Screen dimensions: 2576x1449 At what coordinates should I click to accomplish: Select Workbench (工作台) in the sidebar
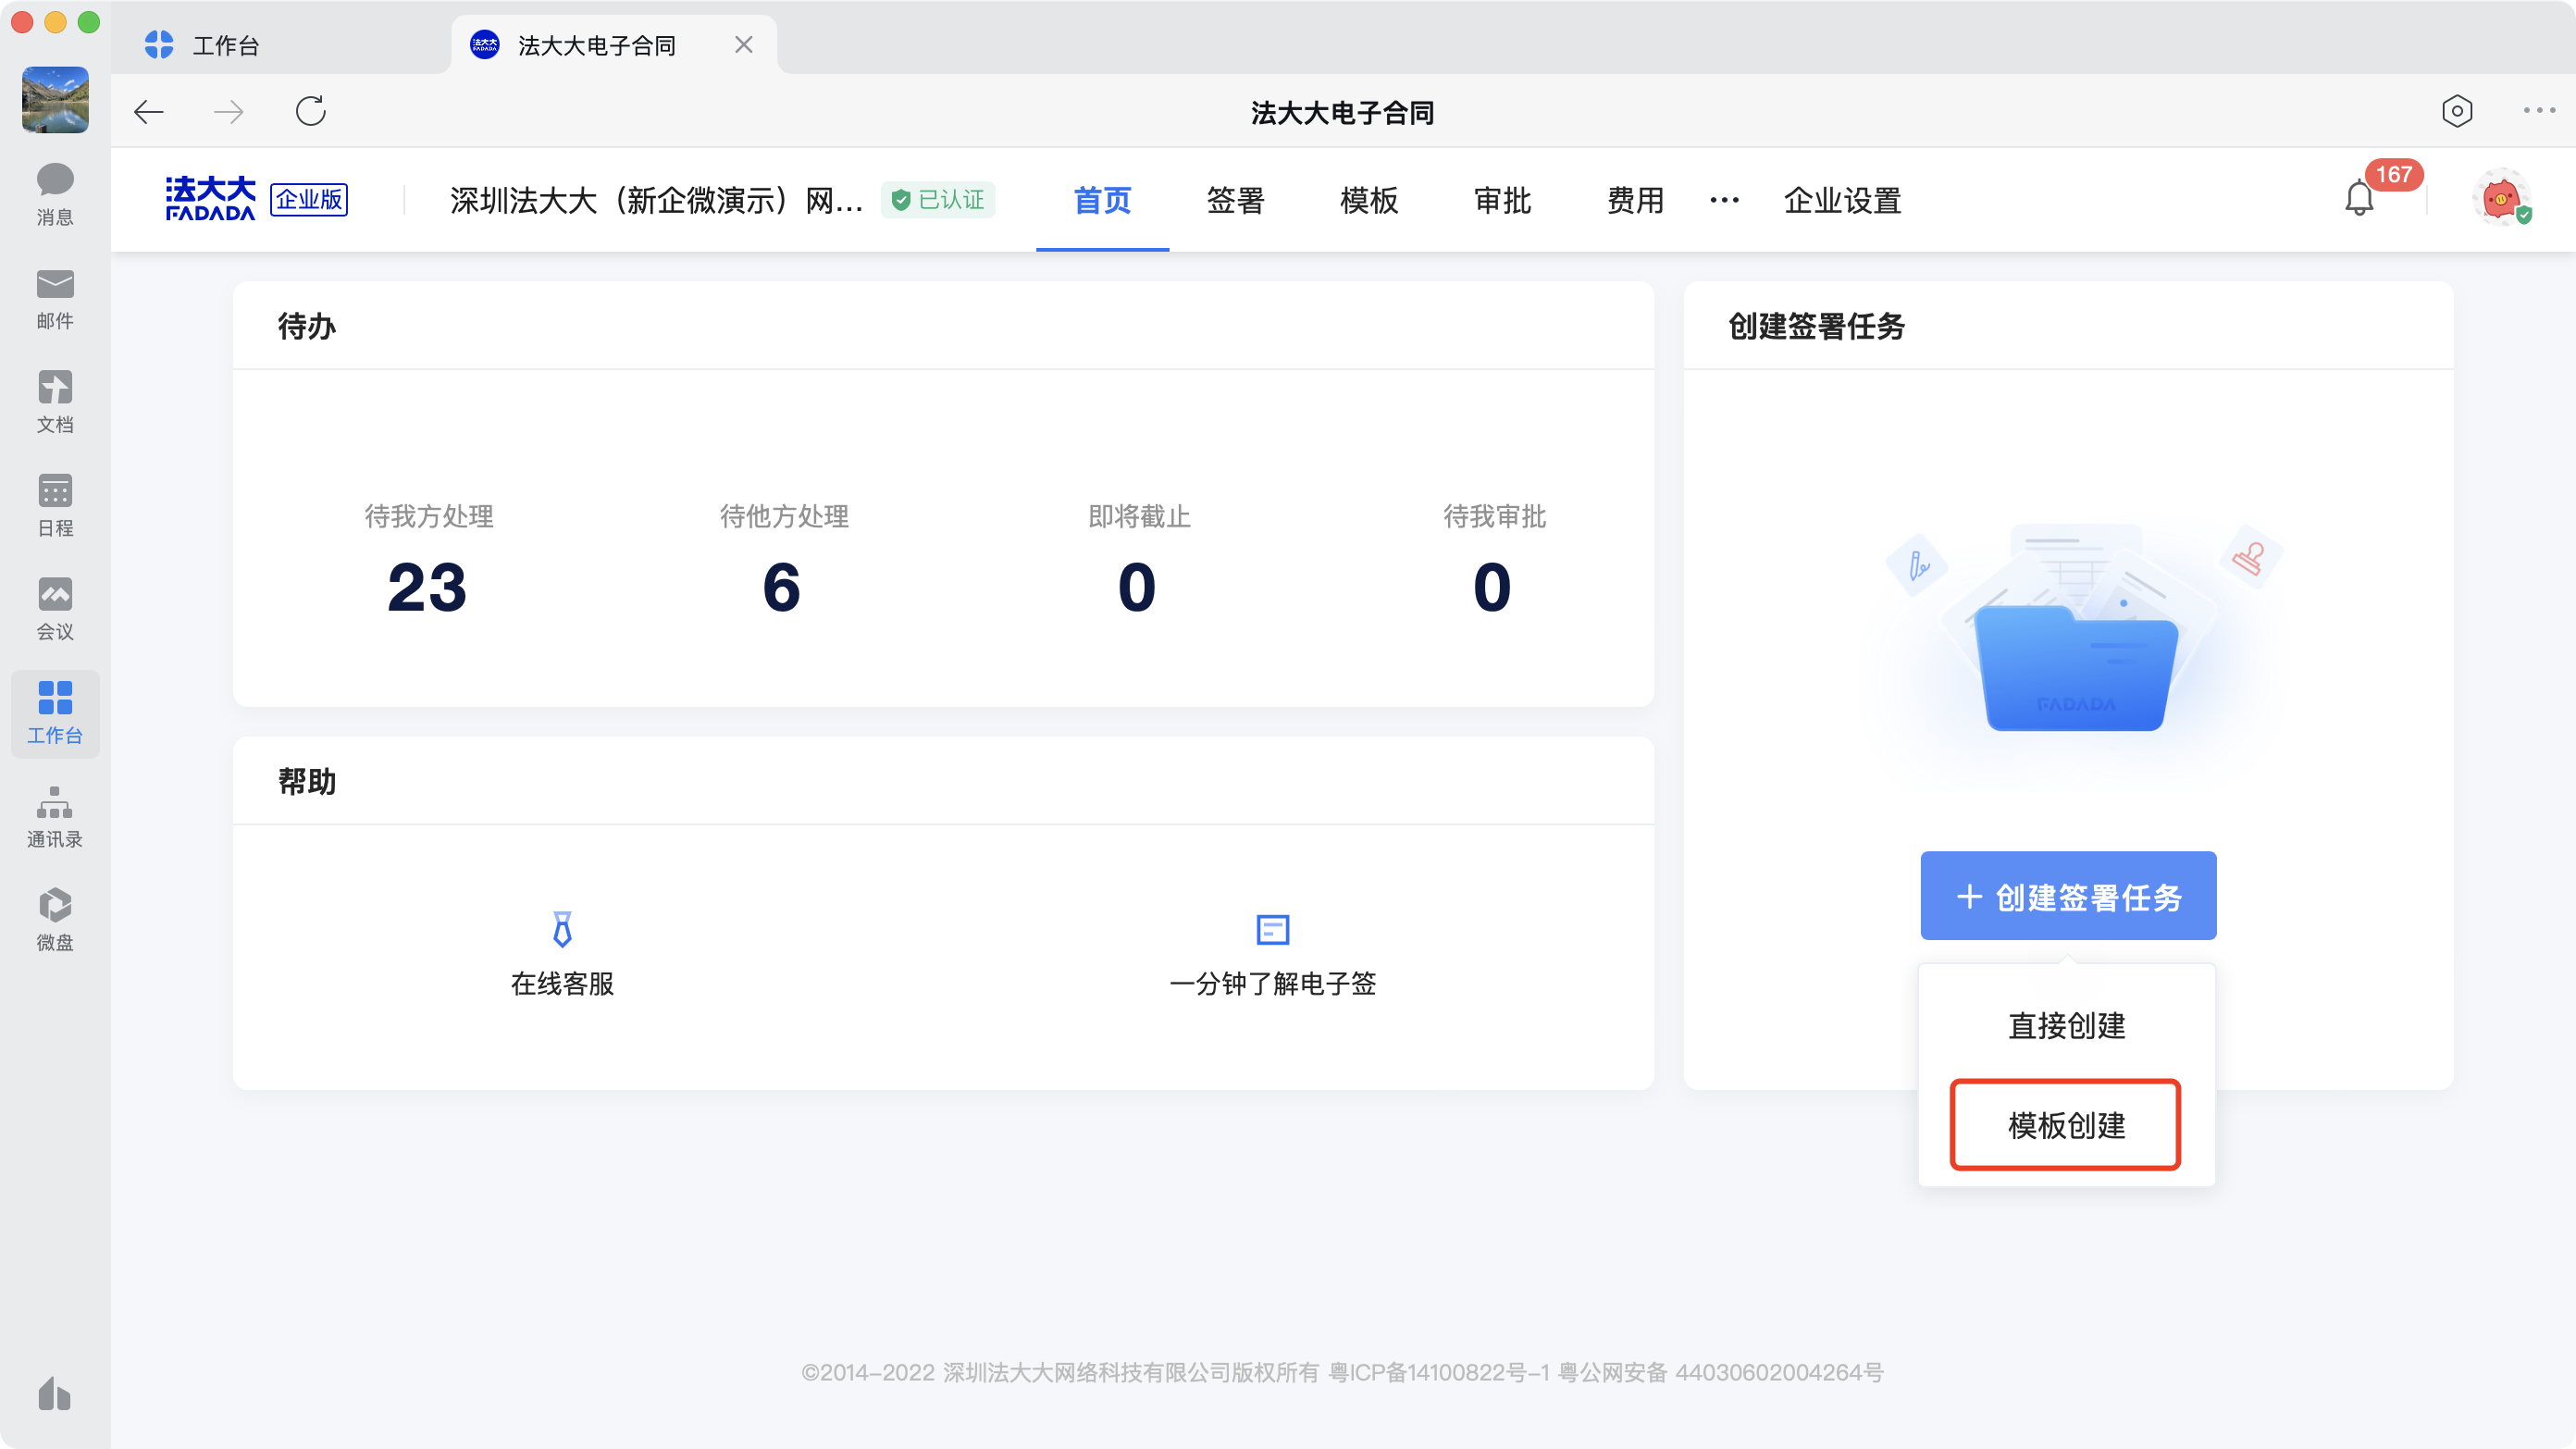[55, 713]
